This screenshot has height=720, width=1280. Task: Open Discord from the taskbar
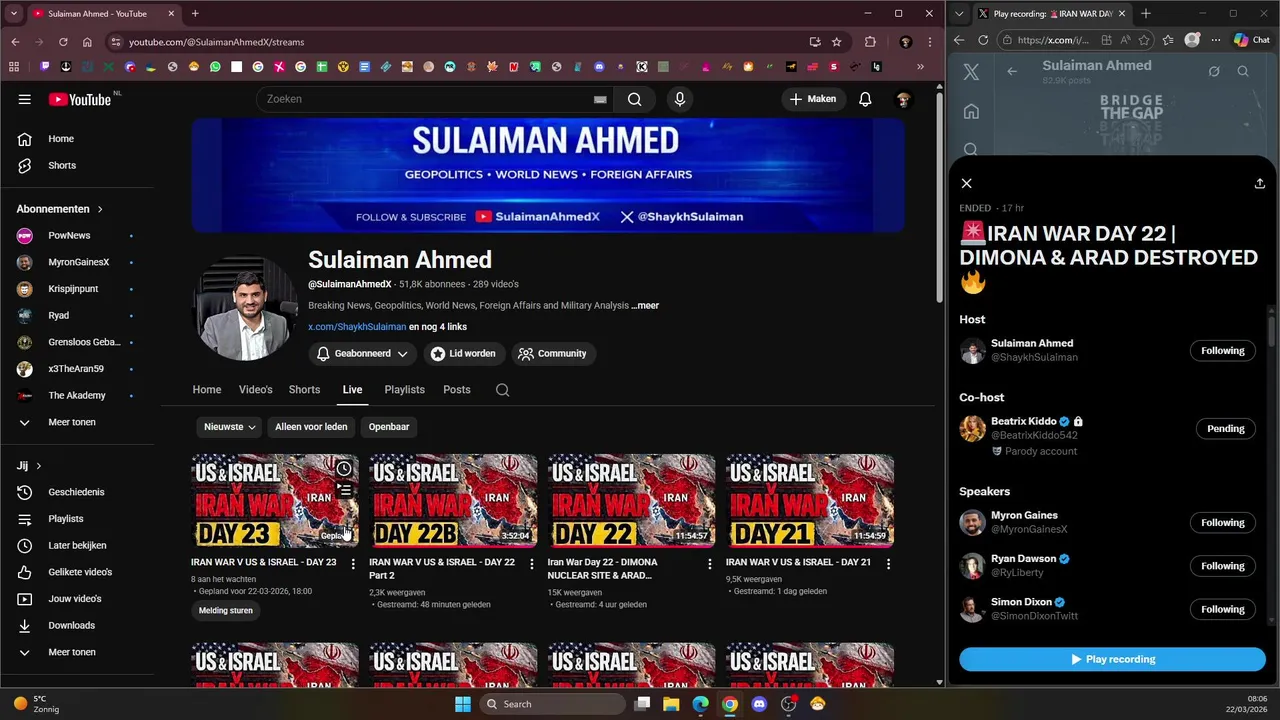click(759, 704)
